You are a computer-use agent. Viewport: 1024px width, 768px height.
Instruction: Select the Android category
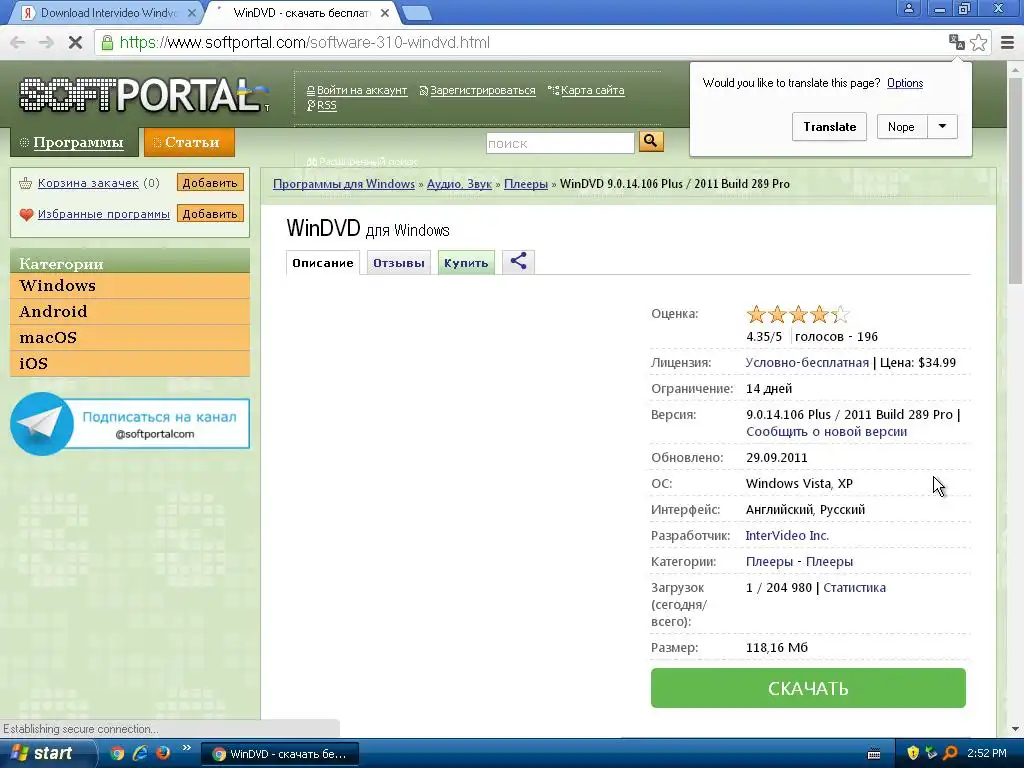point(130,312)
